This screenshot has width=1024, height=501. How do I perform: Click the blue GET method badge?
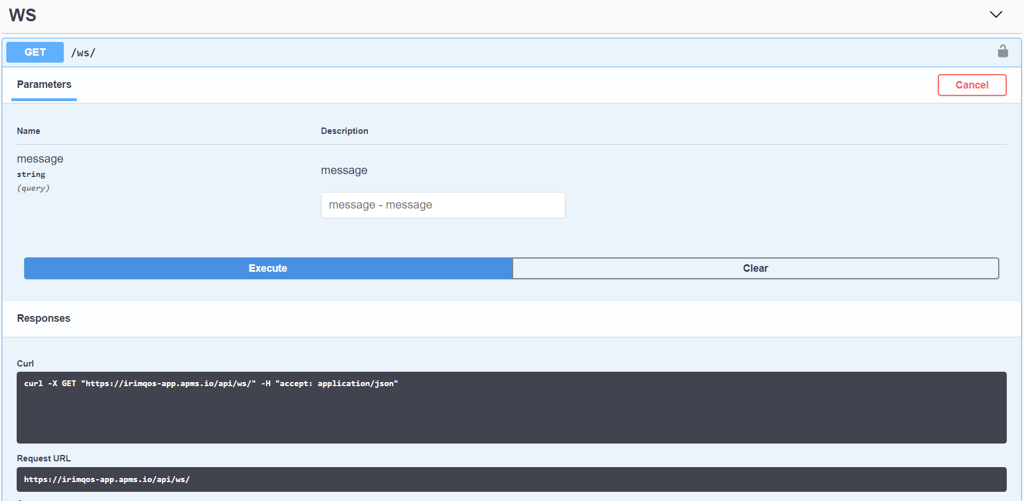click(x=35, y=53)
